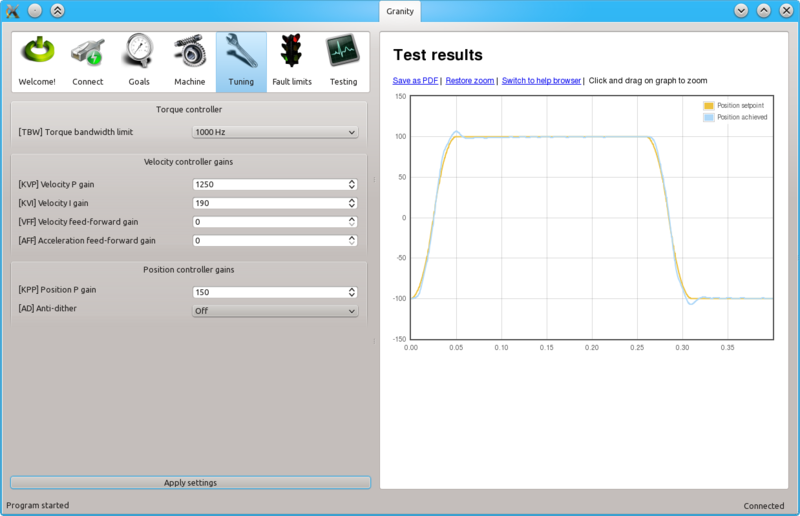Click the double-chevron title bar button

58,10
